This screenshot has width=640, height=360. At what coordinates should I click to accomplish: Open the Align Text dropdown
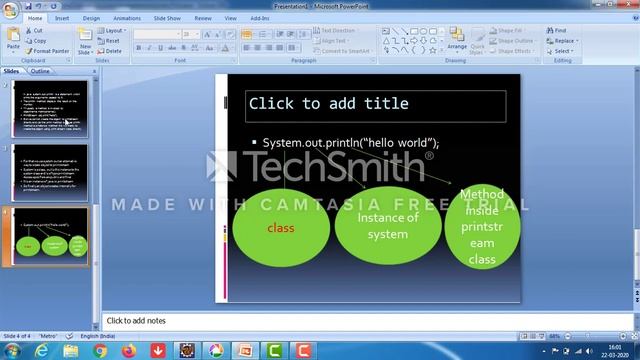pos(331,41)
